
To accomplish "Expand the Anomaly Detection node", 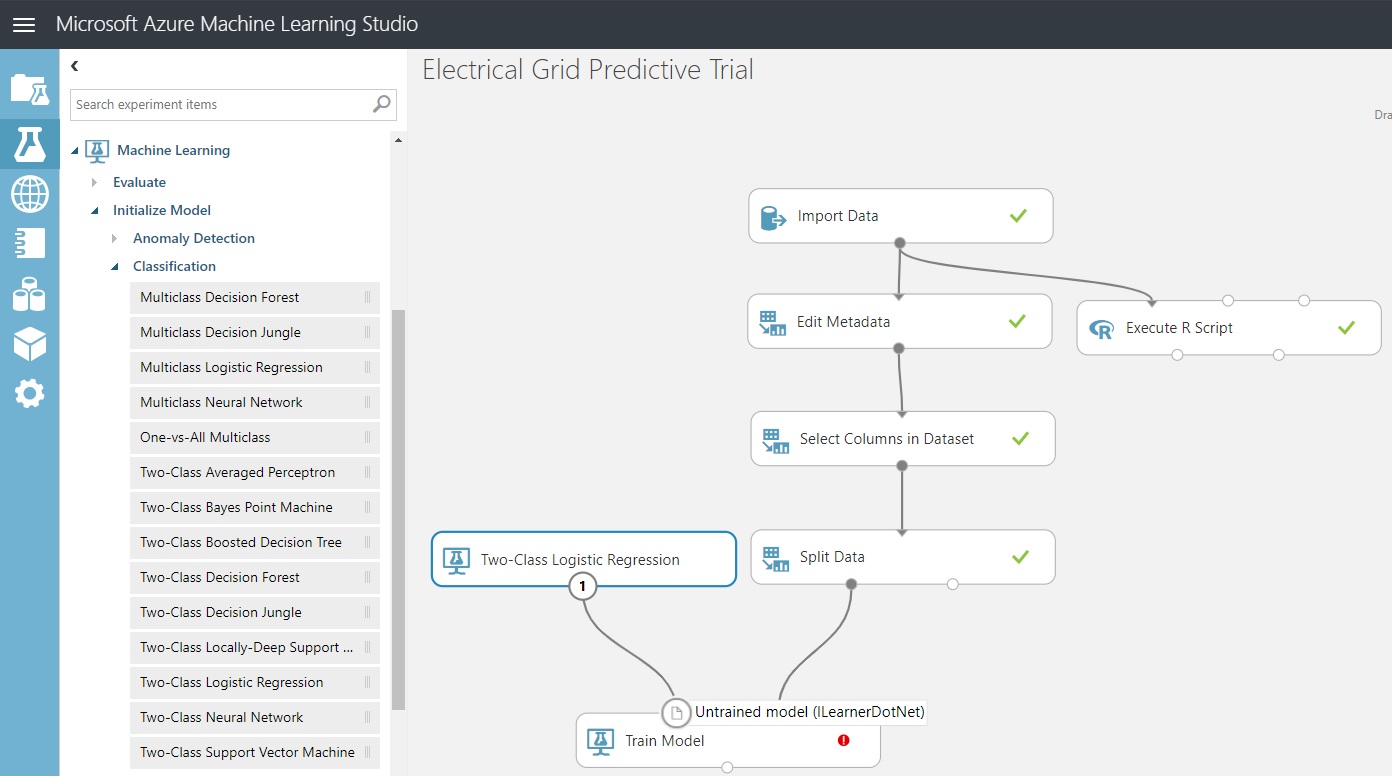I will tap(115, 238).
